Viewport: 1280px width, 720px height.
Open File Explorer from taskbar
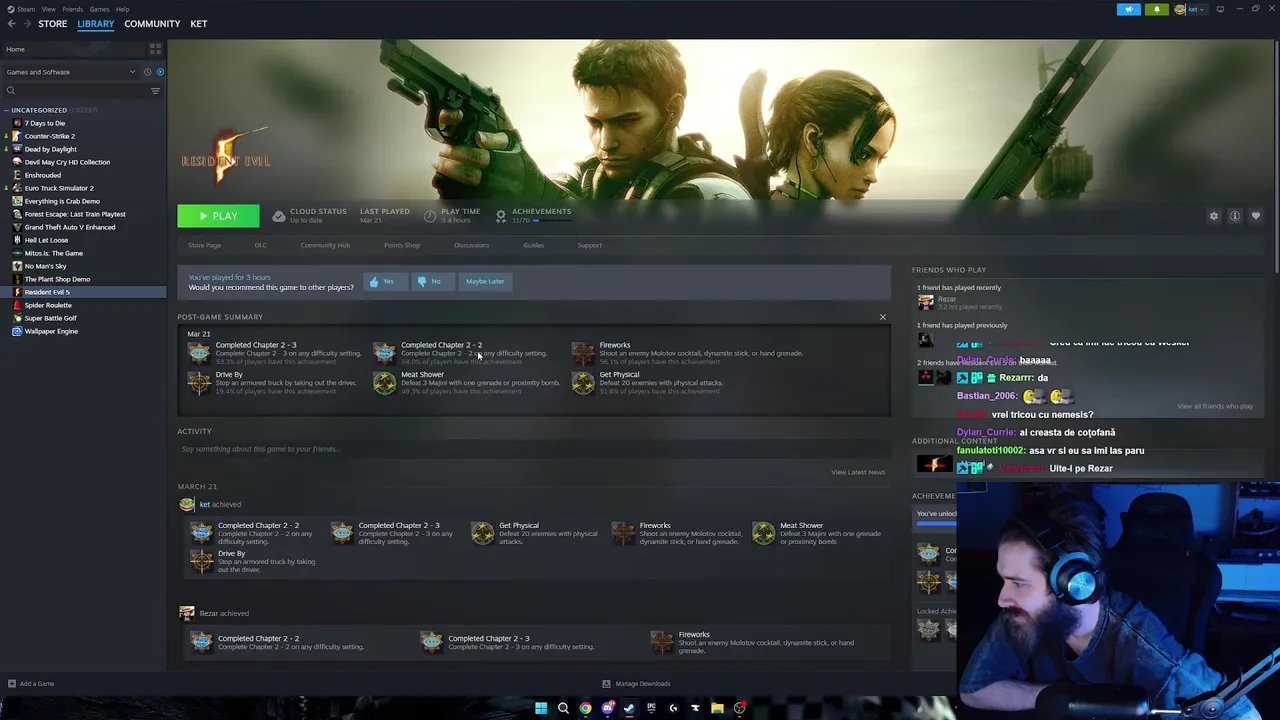tap(717, 708)
